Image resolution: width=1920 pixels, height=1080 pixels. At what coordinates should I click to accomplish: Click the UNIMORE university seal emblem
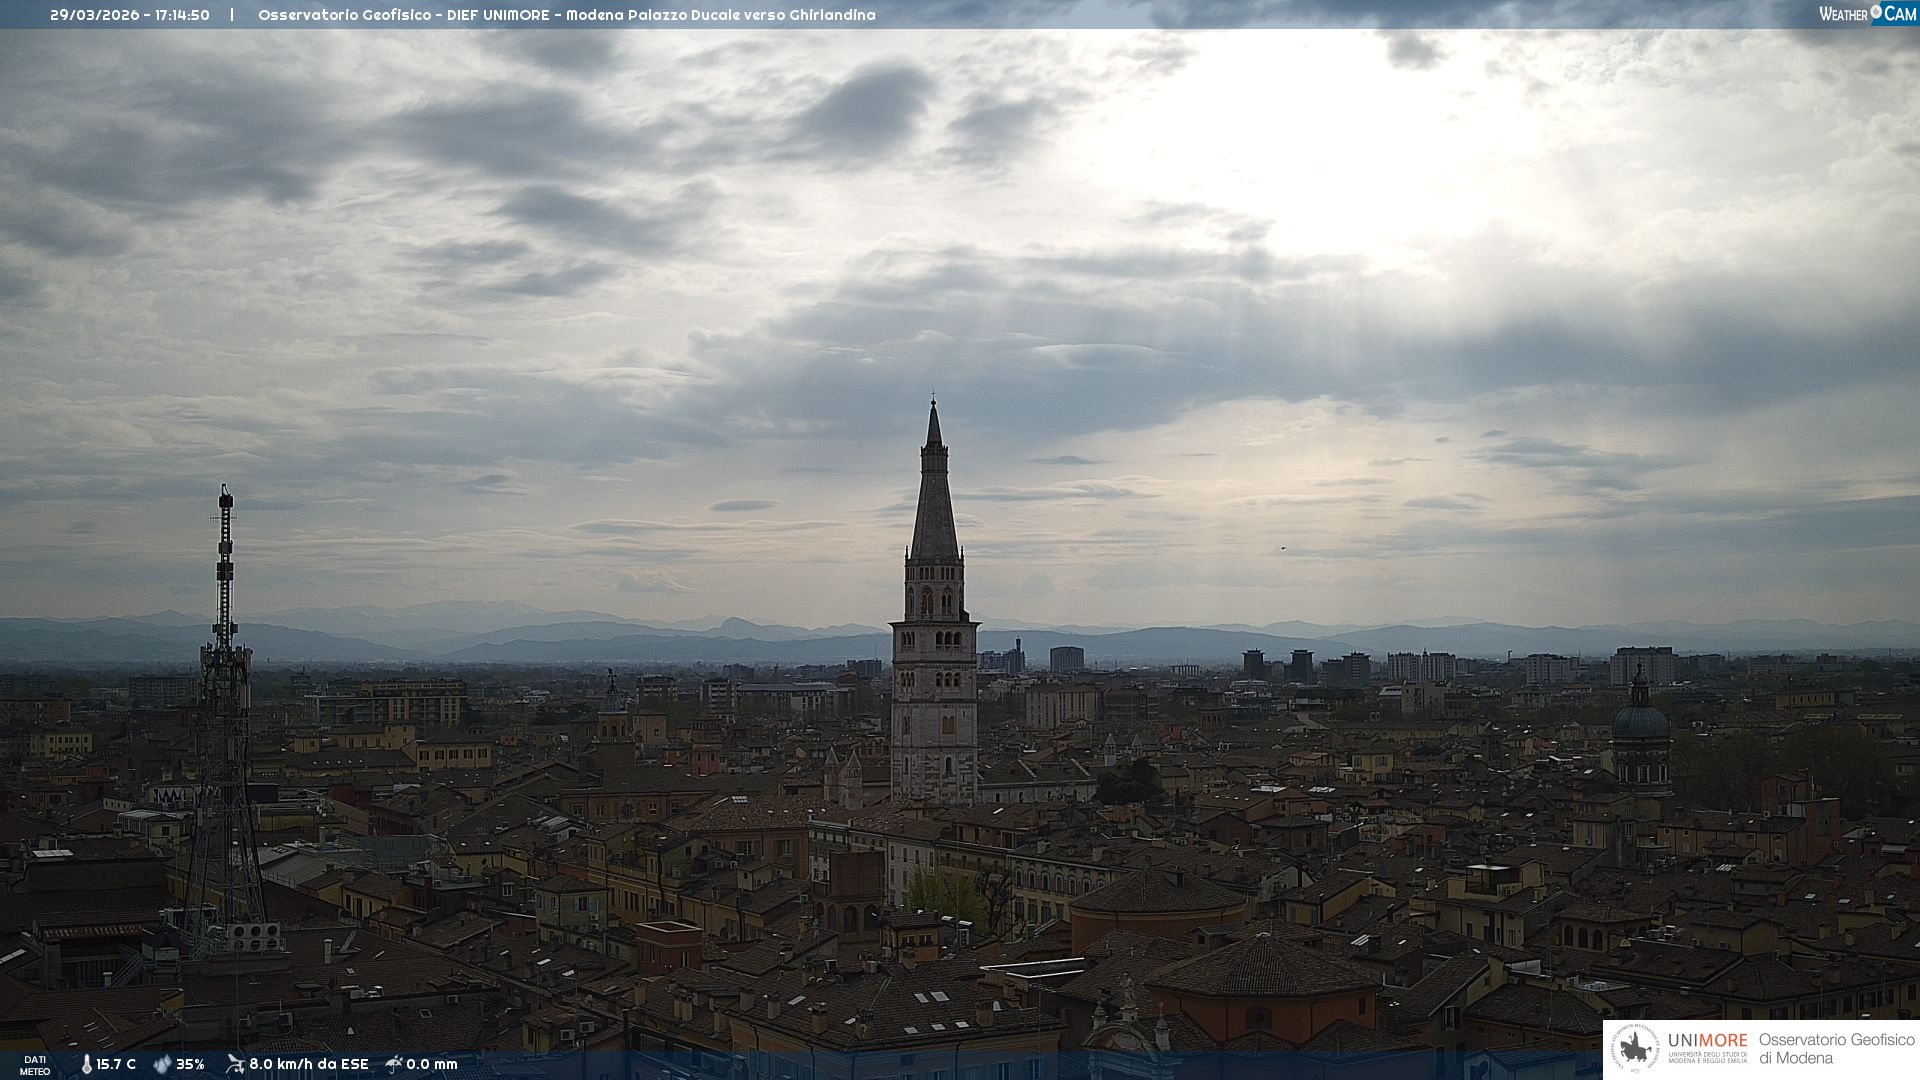[x=1635, y=1048]
